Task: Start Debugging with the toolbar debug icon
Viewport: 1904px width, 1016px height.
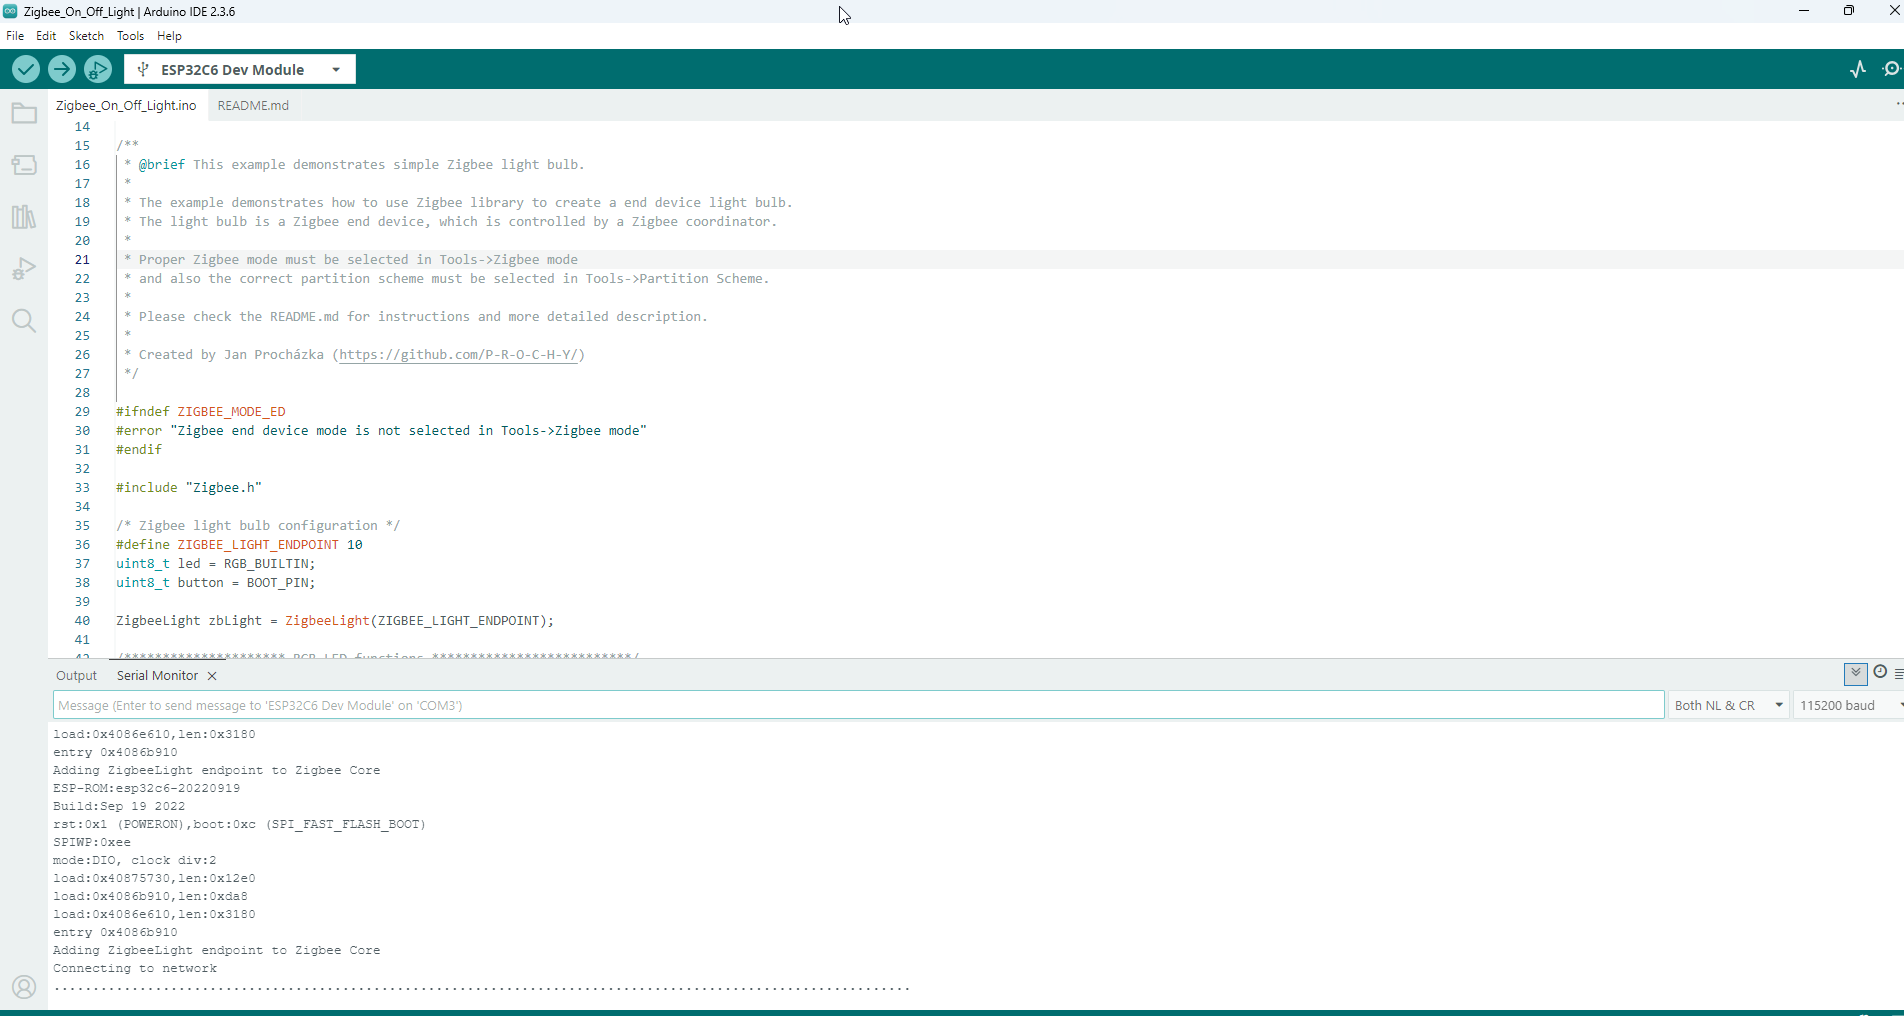Action: coord(97,69)
